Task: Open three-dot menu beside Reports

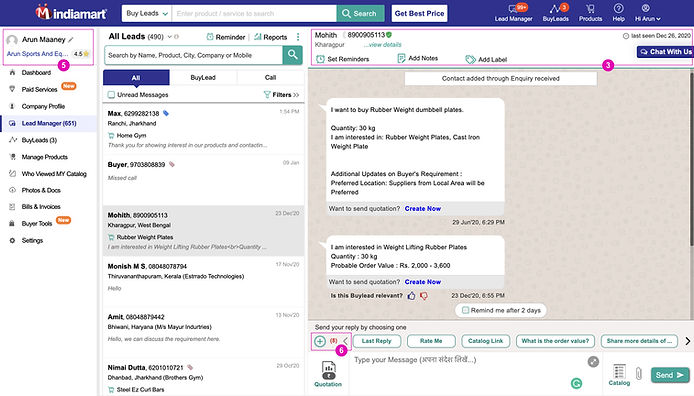Action: pos(298,37)
